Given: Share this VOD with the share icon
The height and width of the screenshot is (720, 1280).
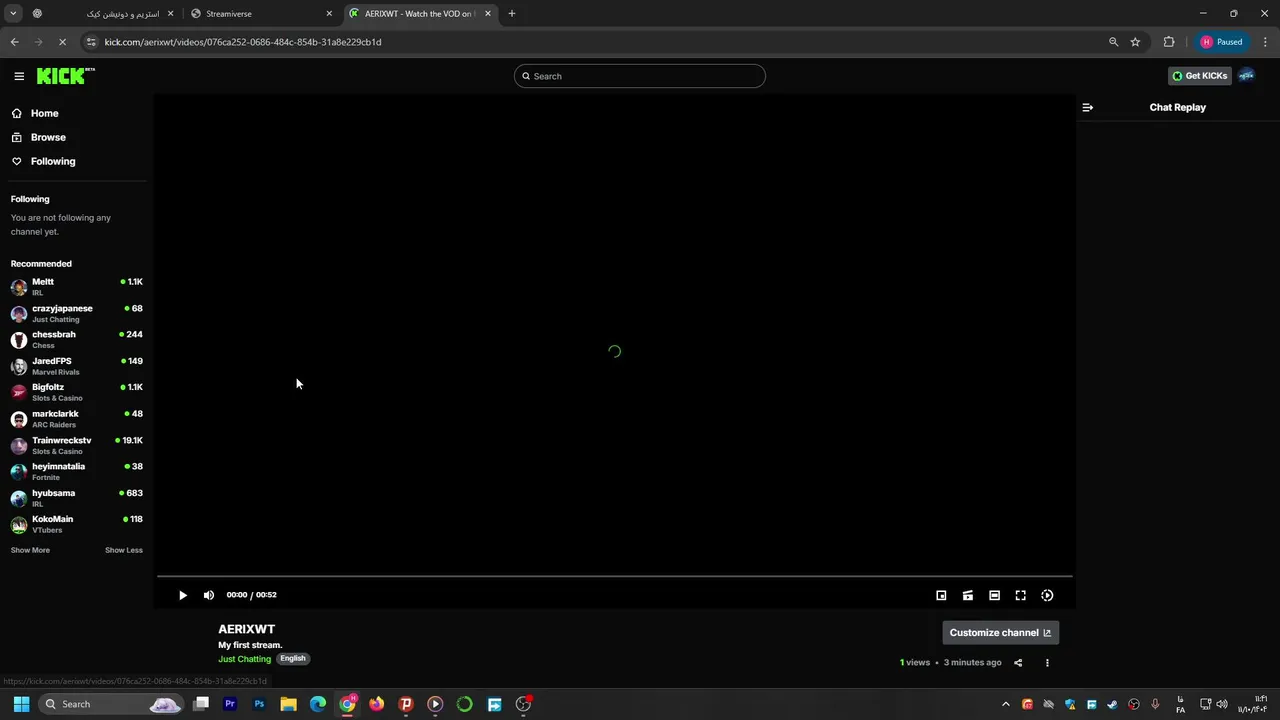Looking at the screenshot, I should 1018,662.
